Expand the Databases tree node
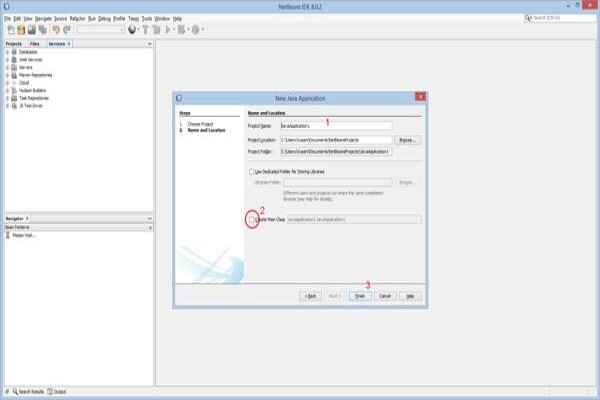Image resolution: width=600 pixels, height=400 pixels. 7,52
